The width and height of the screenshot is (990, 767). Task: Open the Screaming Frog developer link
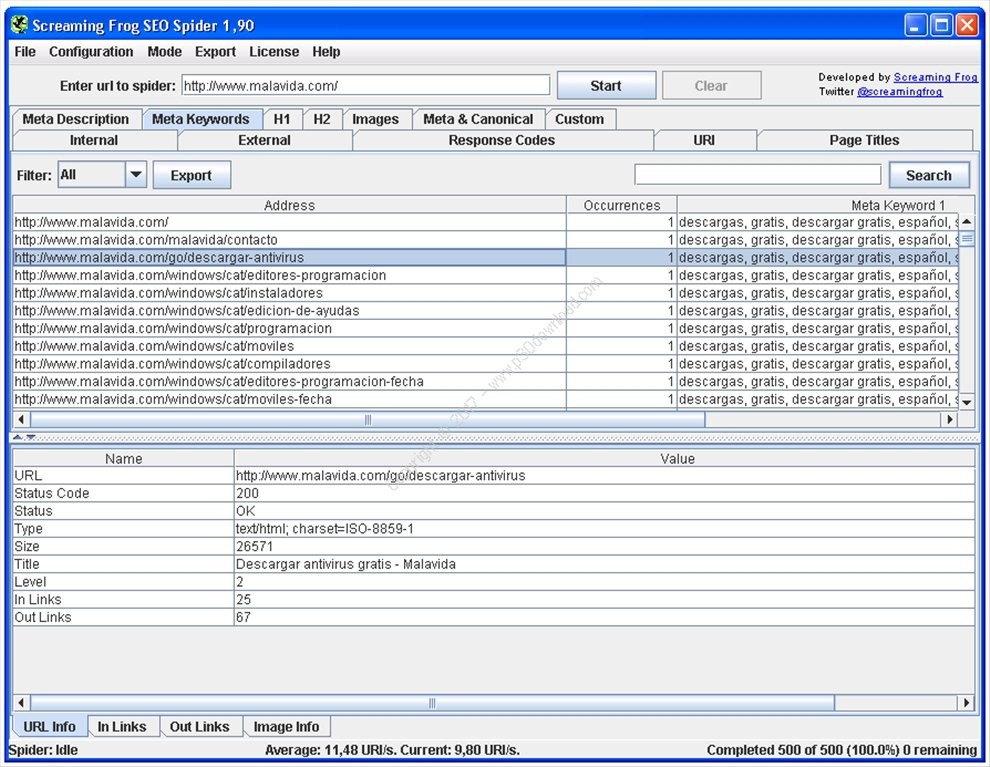pyautogui.click(x=936, y=77)
